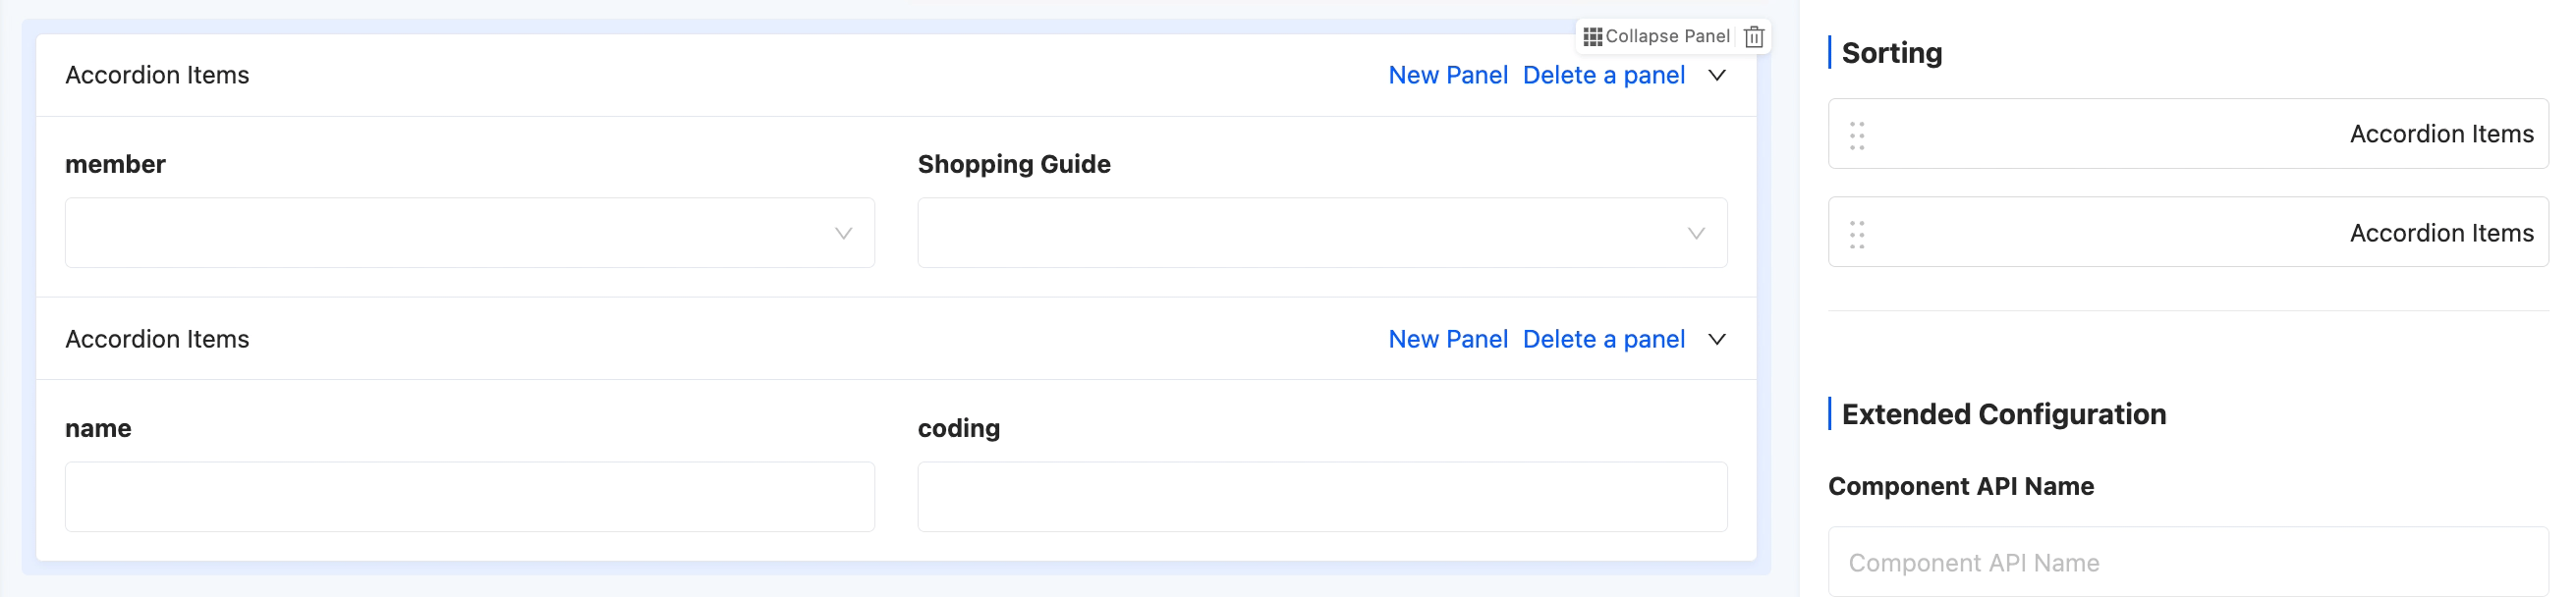The width and height of the screenshot is (2576, 597).
Task: Focus the name input field
Action: (470, 497)
